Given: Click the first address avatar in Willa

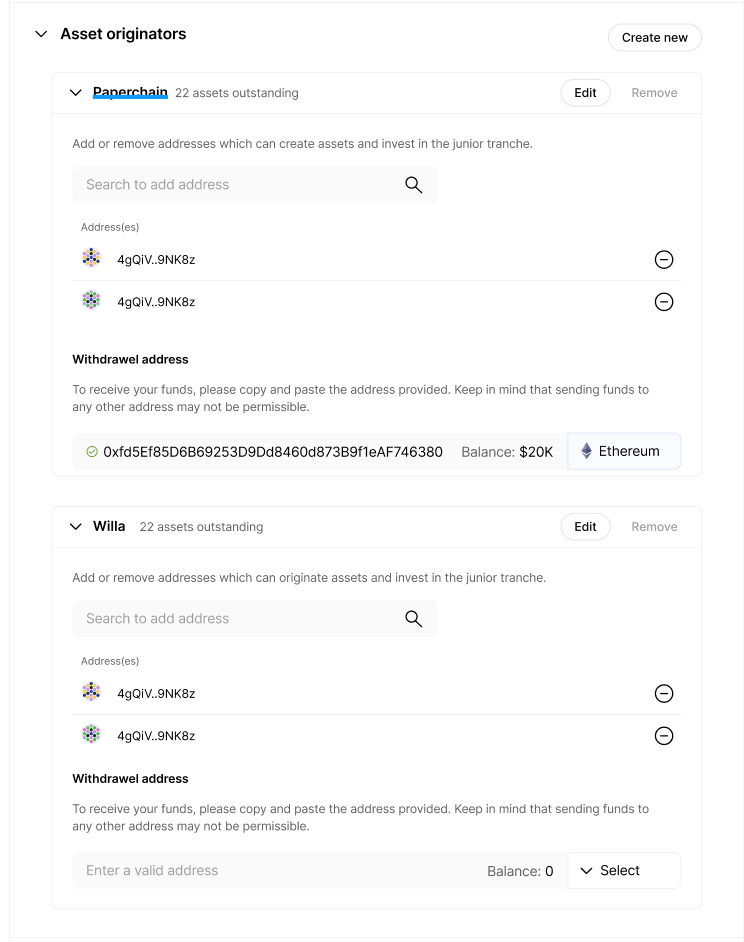Looking at the screenshot, I should (91, 691).
